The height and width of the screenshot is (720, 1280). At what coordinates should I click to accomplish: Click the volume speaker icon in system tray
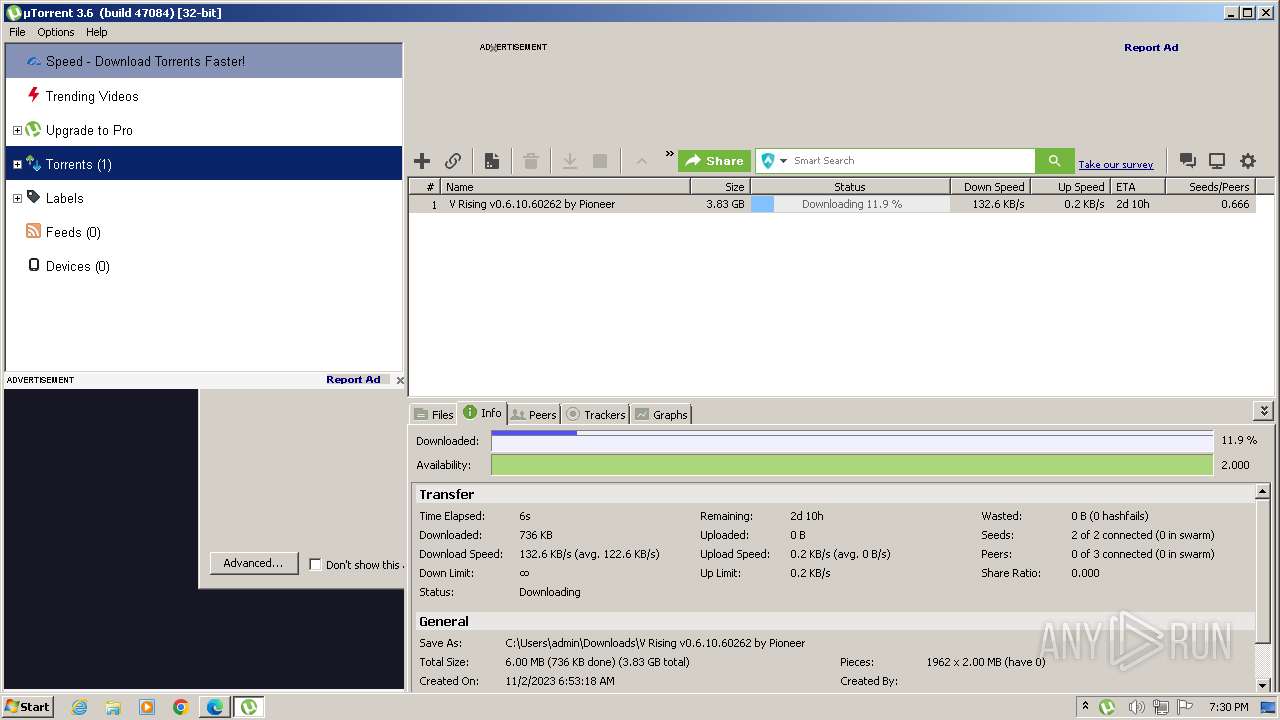1136,707
